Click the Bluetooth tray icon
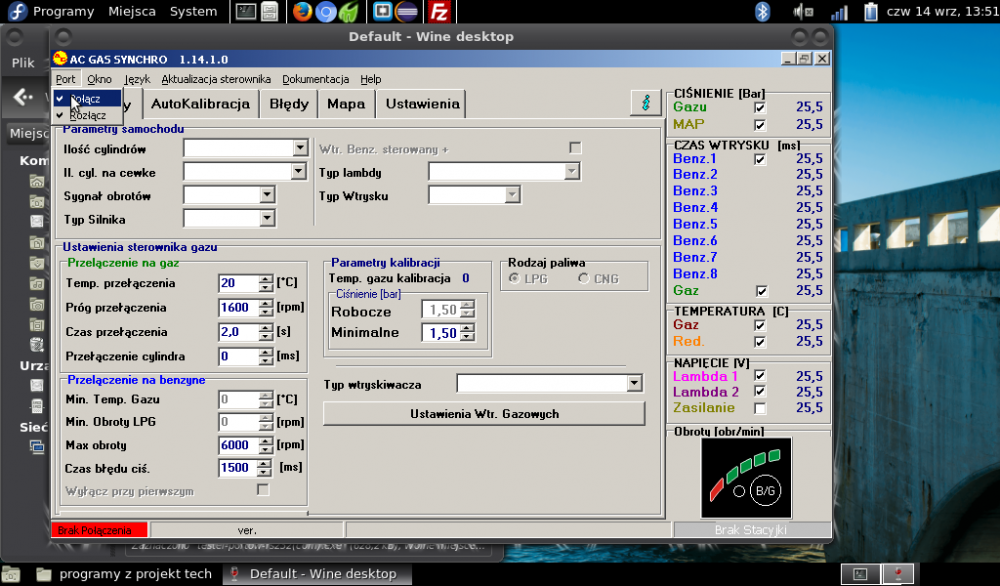 click(762, 11)
